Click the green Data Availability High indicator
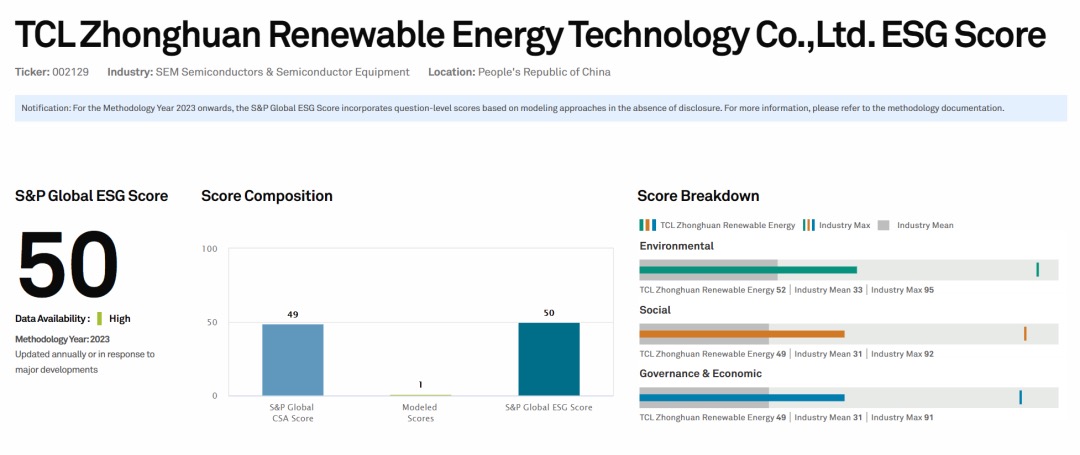Image resolution: width=1080 pixels, height=455 pixels. (100, 319)
